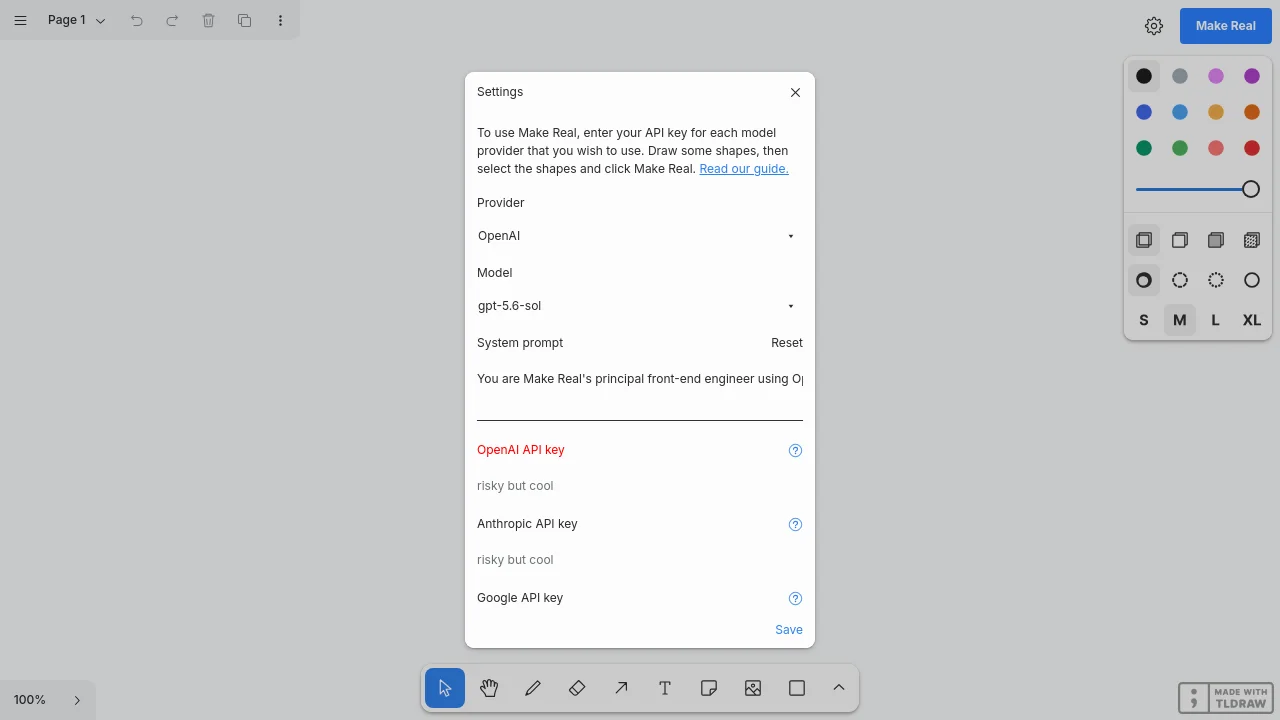Open the main hamburger menu

click(x=20, y=20)
